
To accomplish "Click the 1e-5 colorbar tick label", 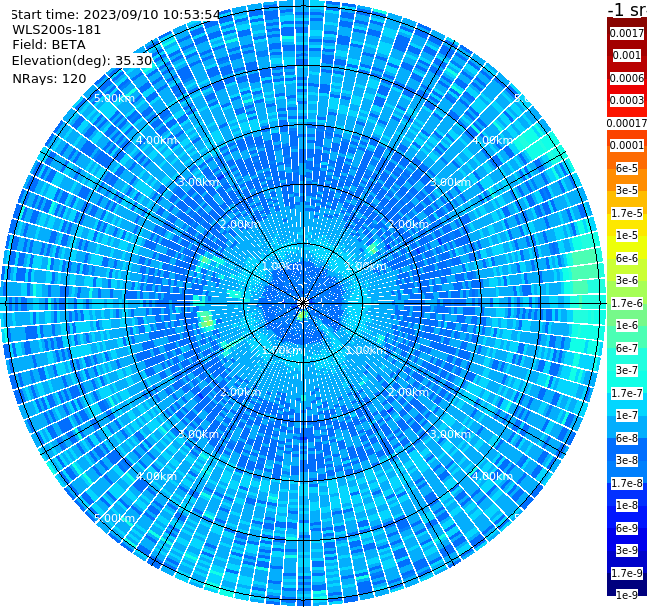I will (x=627, y=235).
